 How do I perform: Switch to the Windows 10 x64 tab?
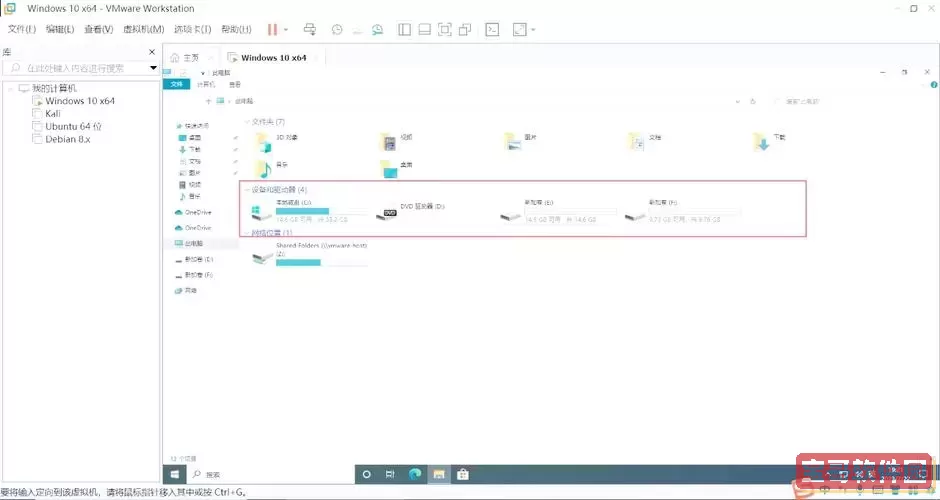pyautogui.click(x=273, y=58)
